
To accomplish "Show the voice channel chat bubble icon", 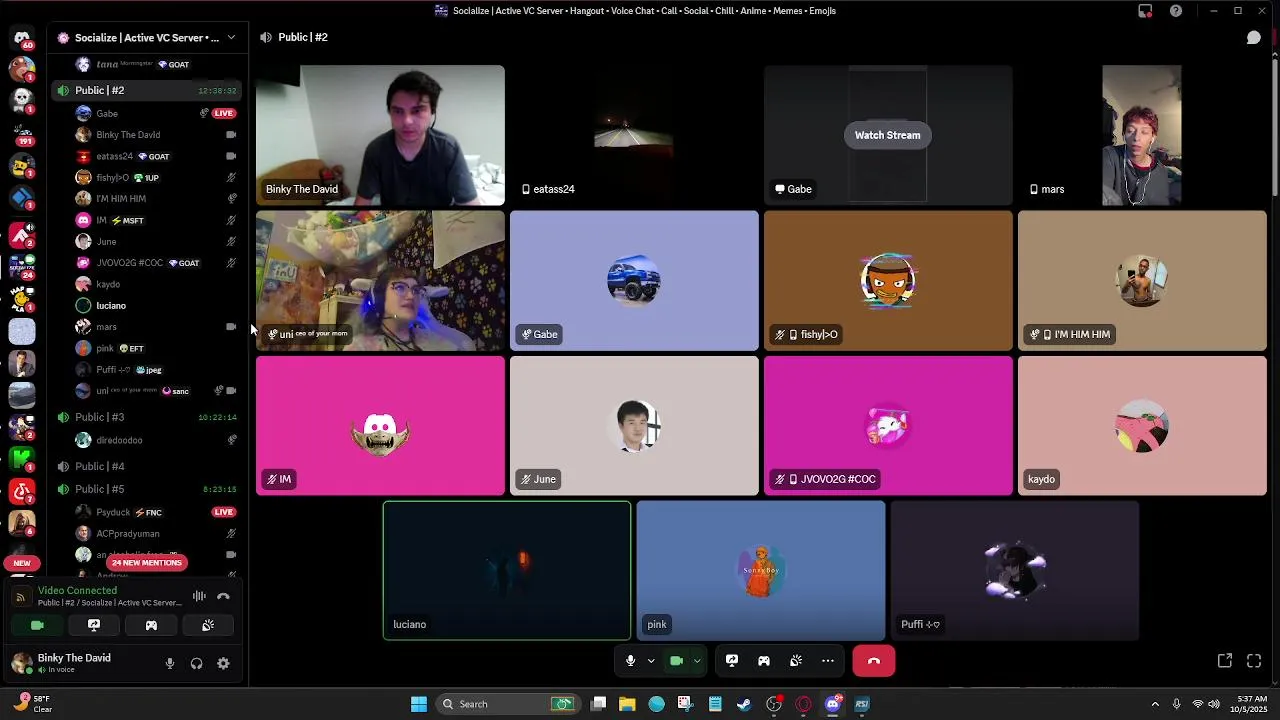I will (1253, 38).
